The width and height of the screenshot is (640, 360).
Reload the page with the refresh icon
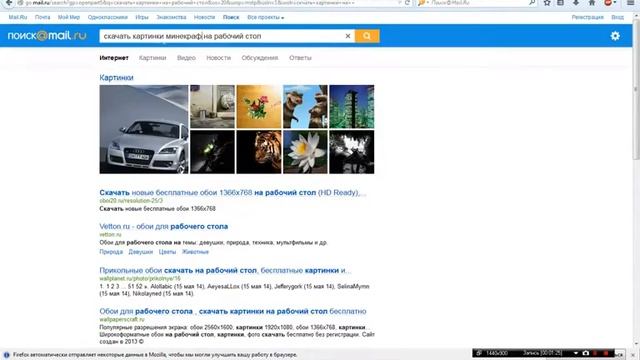407,2
